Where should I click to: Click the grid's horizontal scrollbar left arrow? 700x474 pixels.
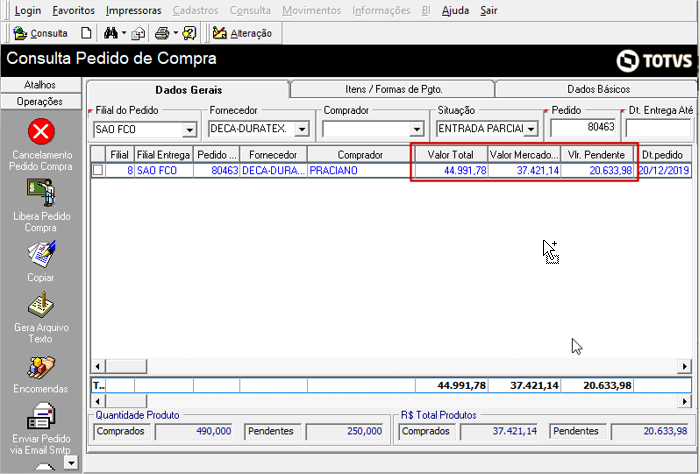(98, 367)
